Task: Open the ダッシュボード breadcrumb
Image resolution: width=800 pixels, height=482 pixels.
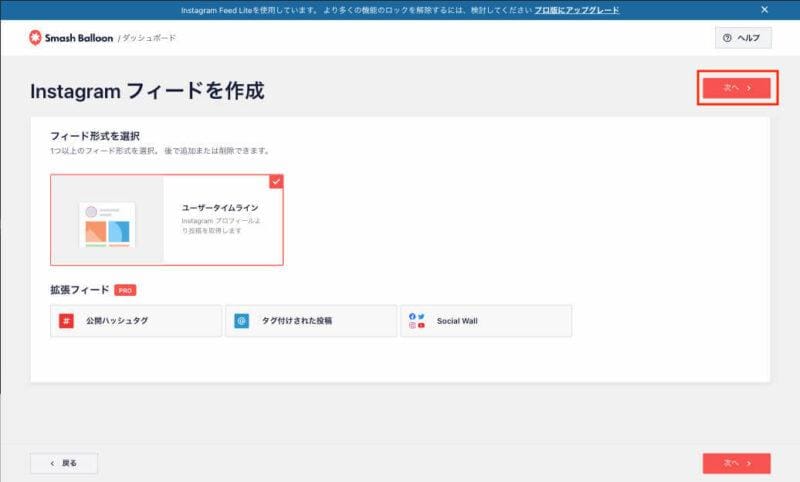Action: tap(150, 38)
